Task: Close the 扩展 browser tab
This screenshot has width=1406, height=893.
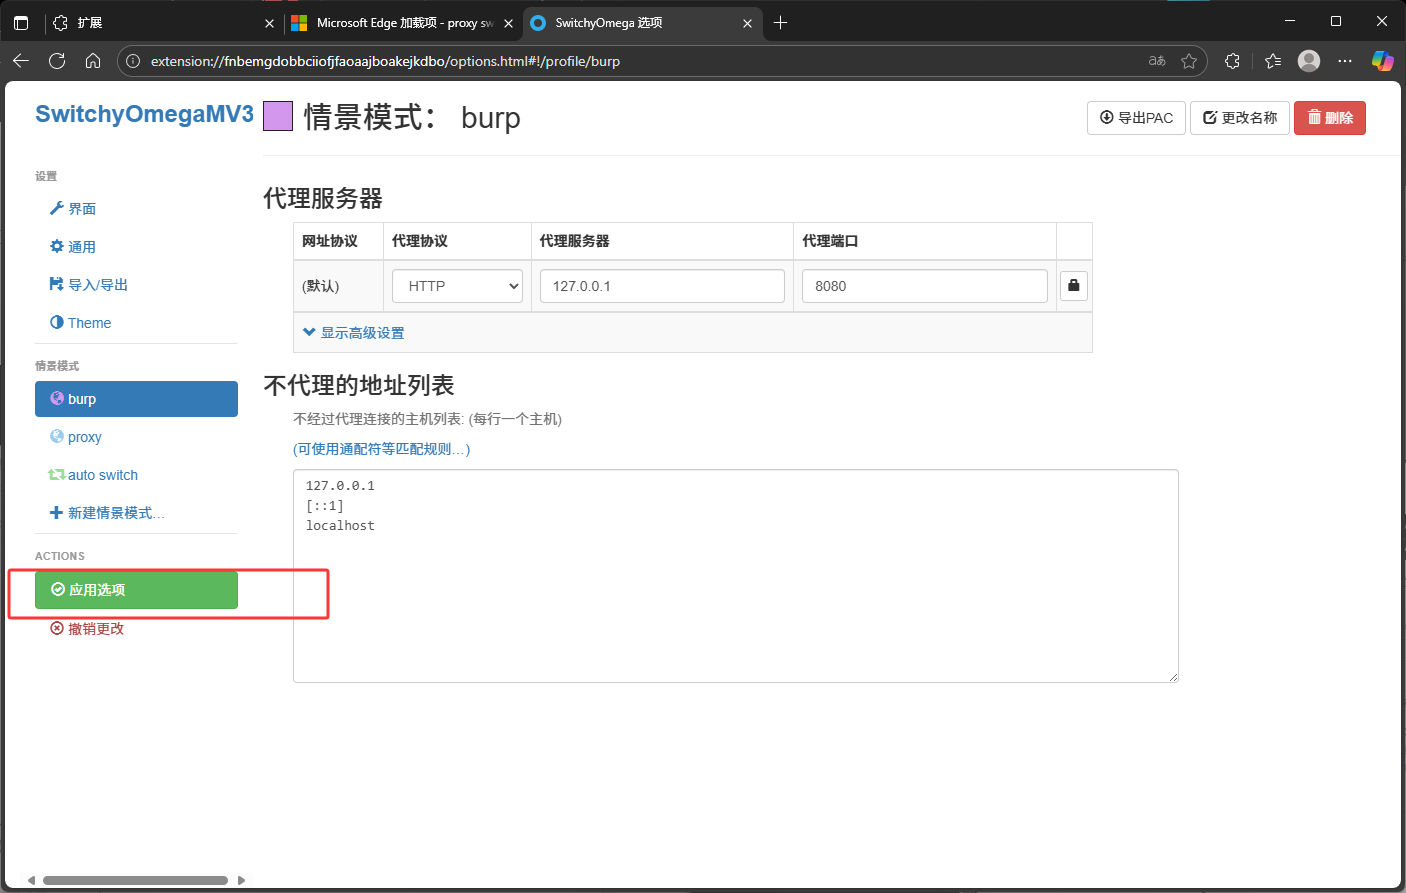Action: (x=269, y=23)
